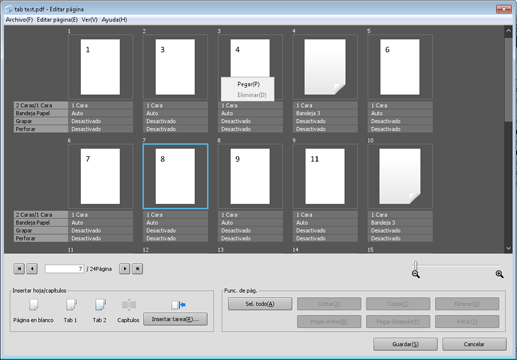Select the Tab 2 insert icon

(x=100, y=304)
